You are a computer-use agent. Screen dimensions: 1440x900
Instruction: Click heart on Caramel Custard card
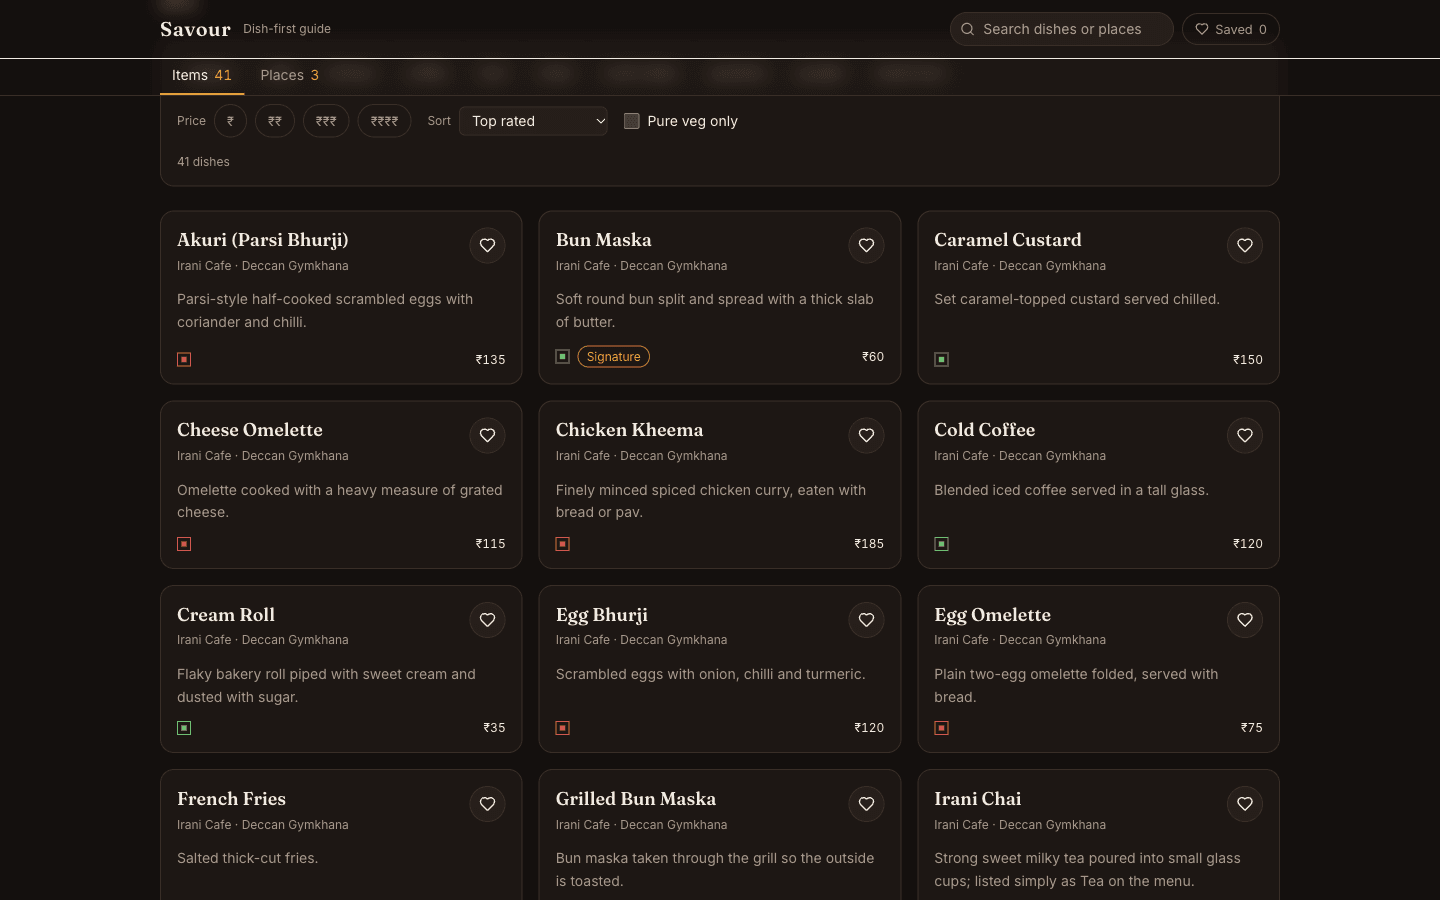tap(1245, 246)
